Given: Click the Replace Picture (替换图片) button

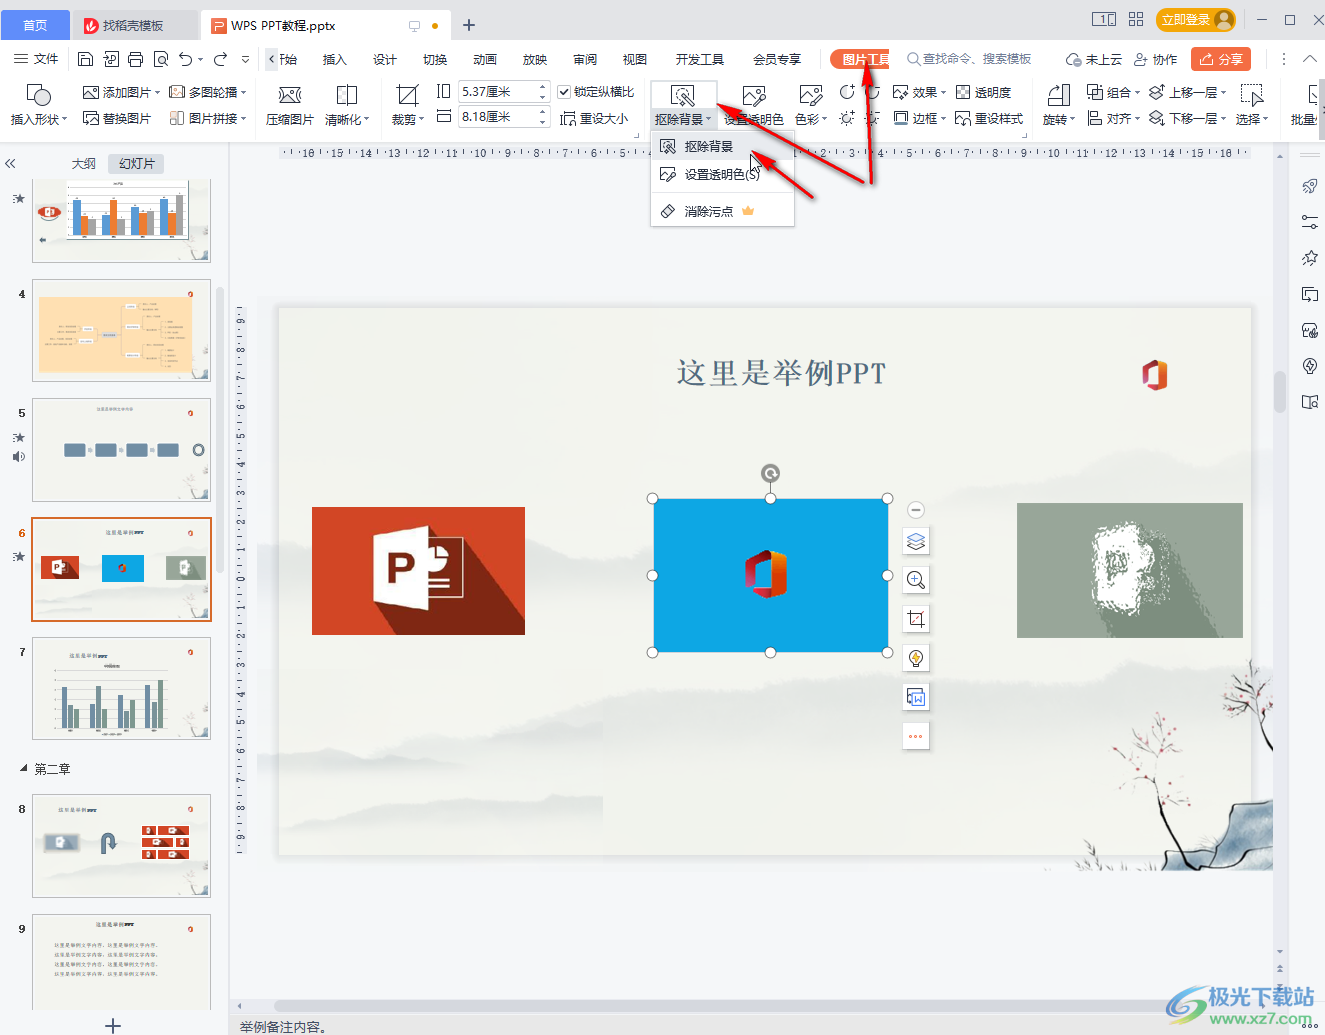Looking at the screenshot, I should click(117, 118).
